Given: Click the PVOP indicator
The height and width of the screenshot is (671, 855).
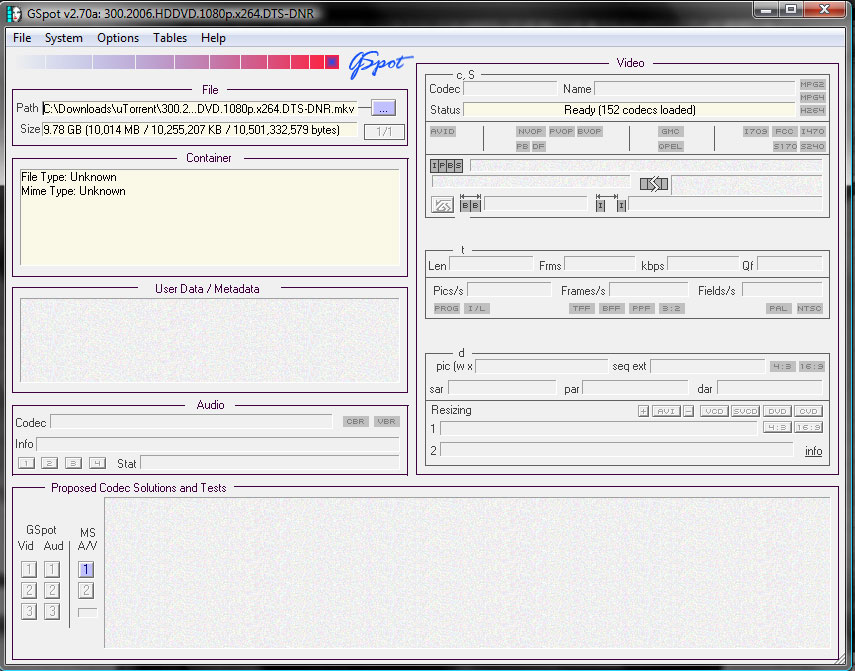Looking at the screenshot, I should [x=561, y=131].
